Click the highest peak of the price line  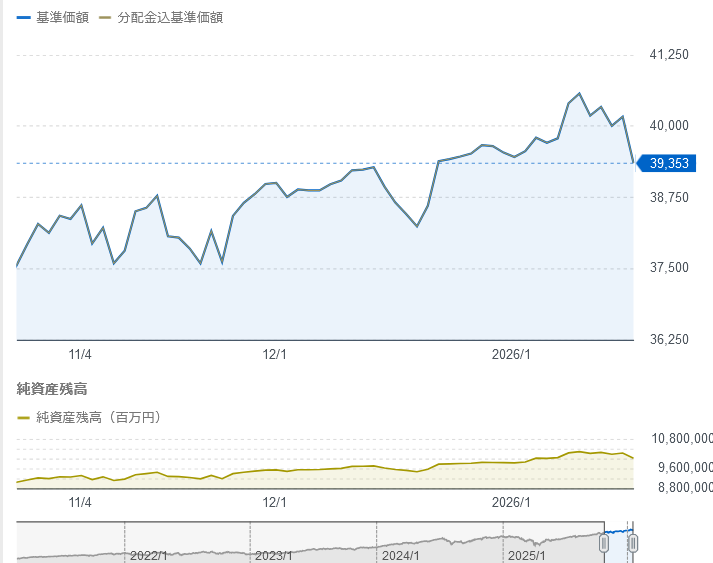579,94
